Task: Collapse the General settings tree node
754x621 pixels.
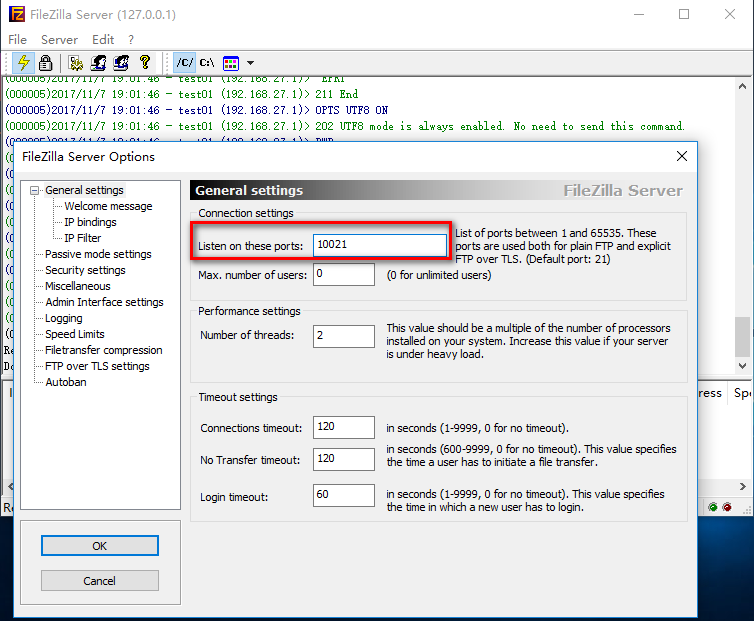Action: point(34,190)
